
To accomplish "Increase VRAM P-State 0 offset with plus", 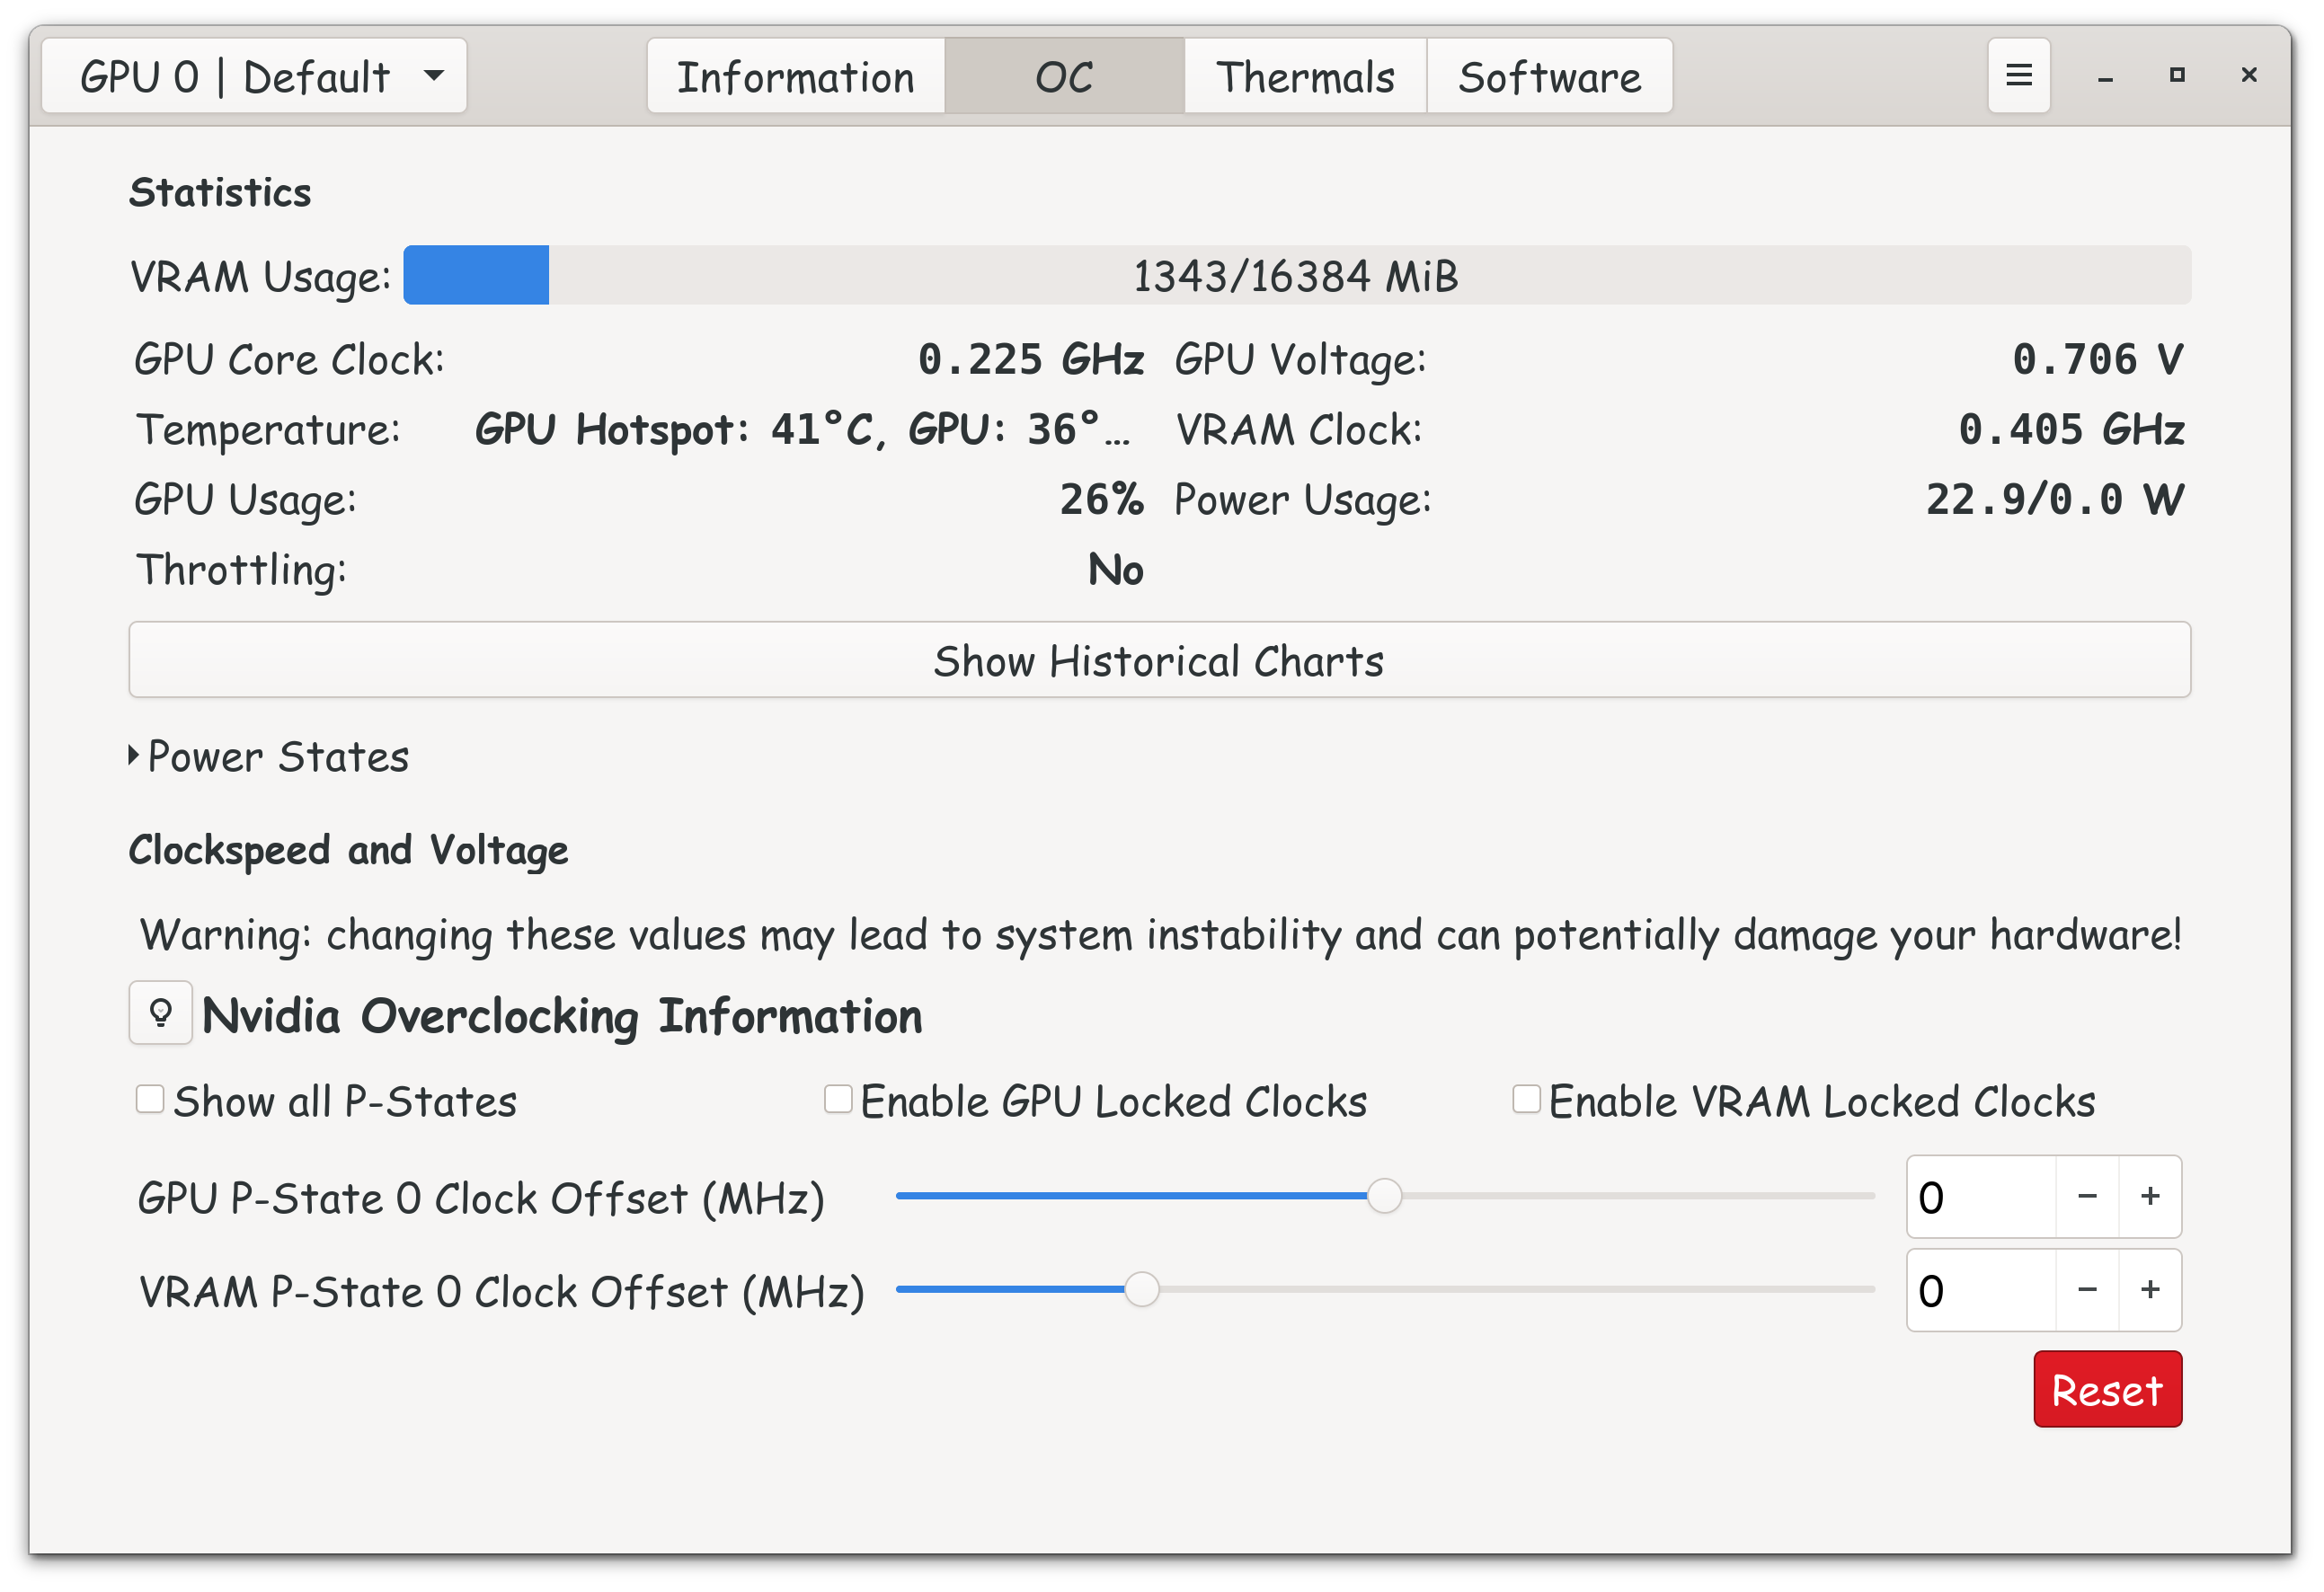I will [x=2149, y=1289].
